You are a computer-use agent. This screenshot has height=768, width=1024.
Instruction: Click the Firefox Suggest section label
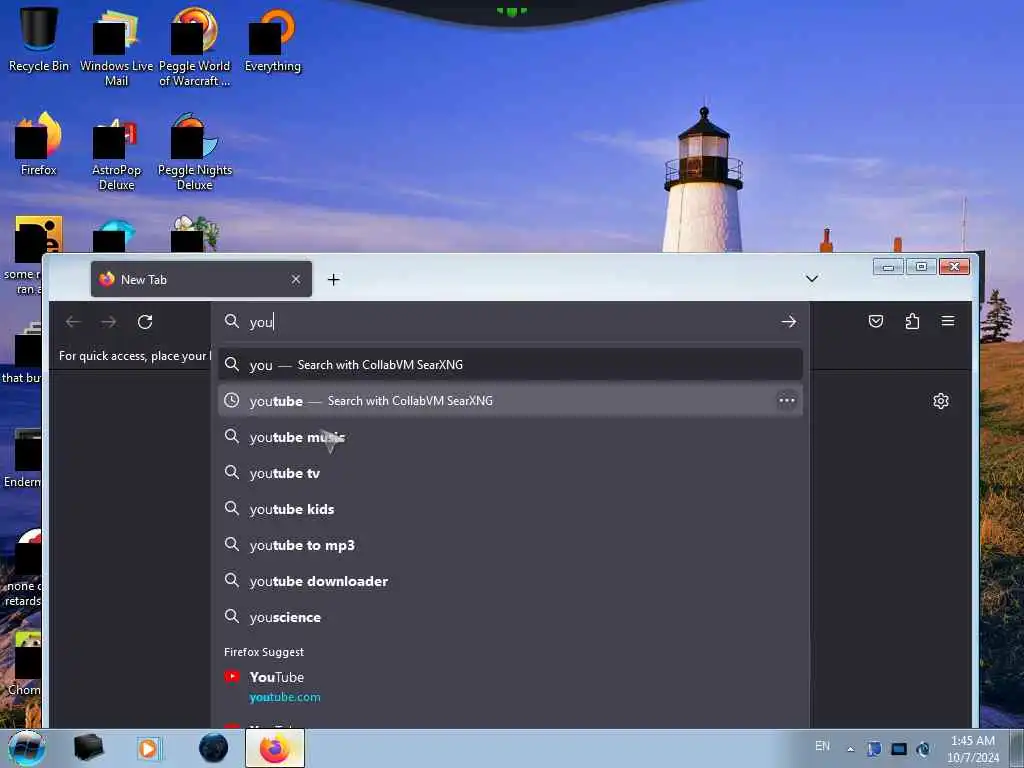pos(264,652)
